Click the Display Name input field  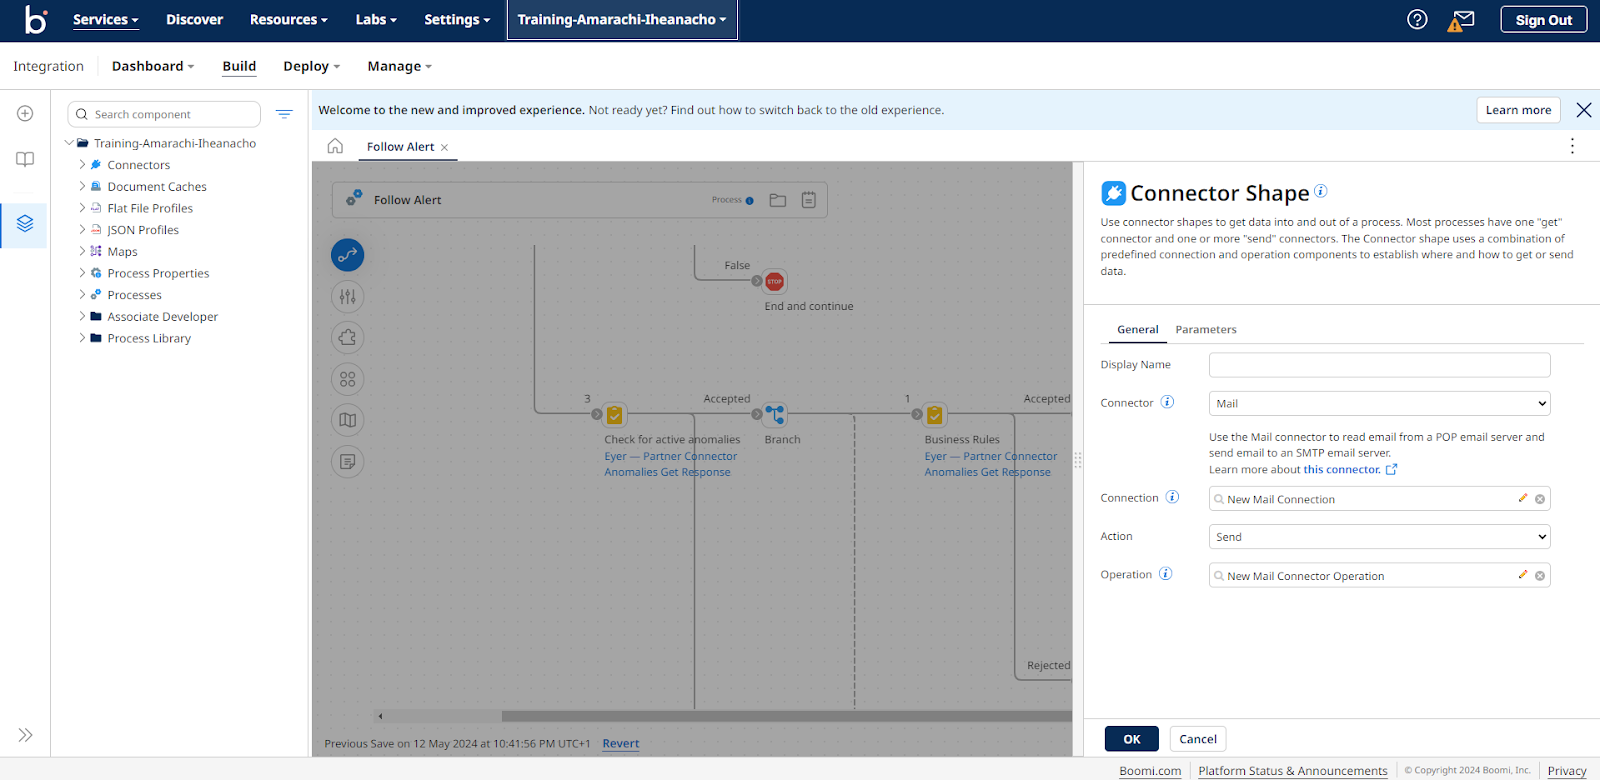(x=1379, y=365)
